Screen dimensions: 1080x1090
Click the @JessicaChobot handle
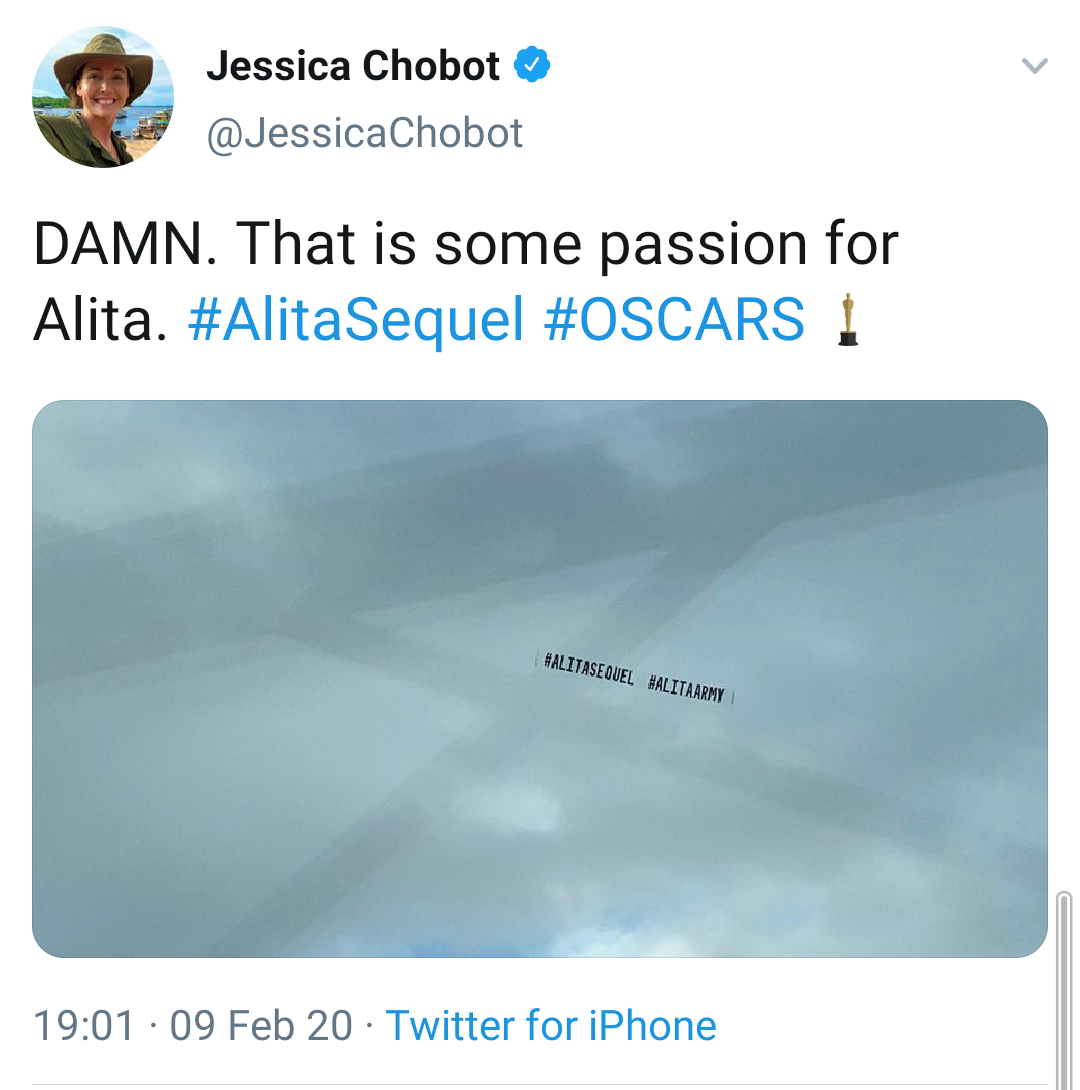click(364, 133)
